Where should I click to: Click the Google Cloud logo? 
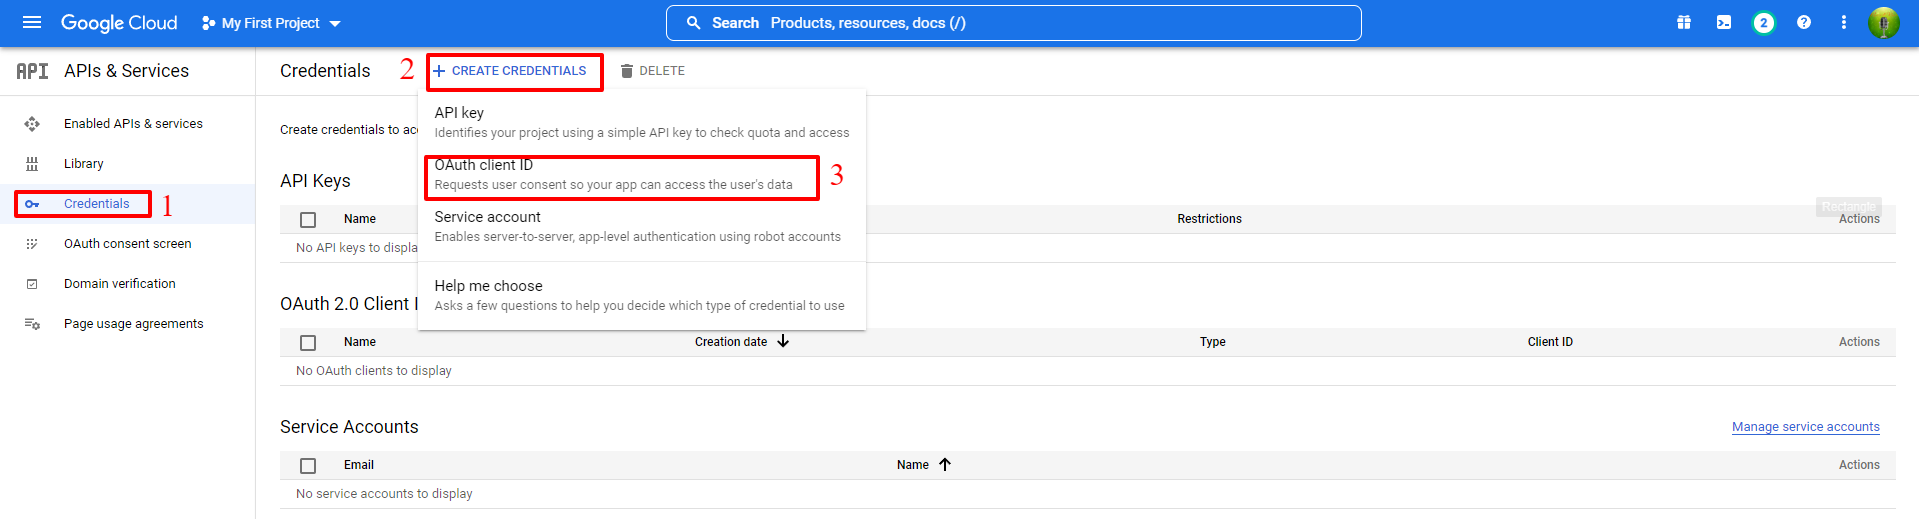pos(119,22)
